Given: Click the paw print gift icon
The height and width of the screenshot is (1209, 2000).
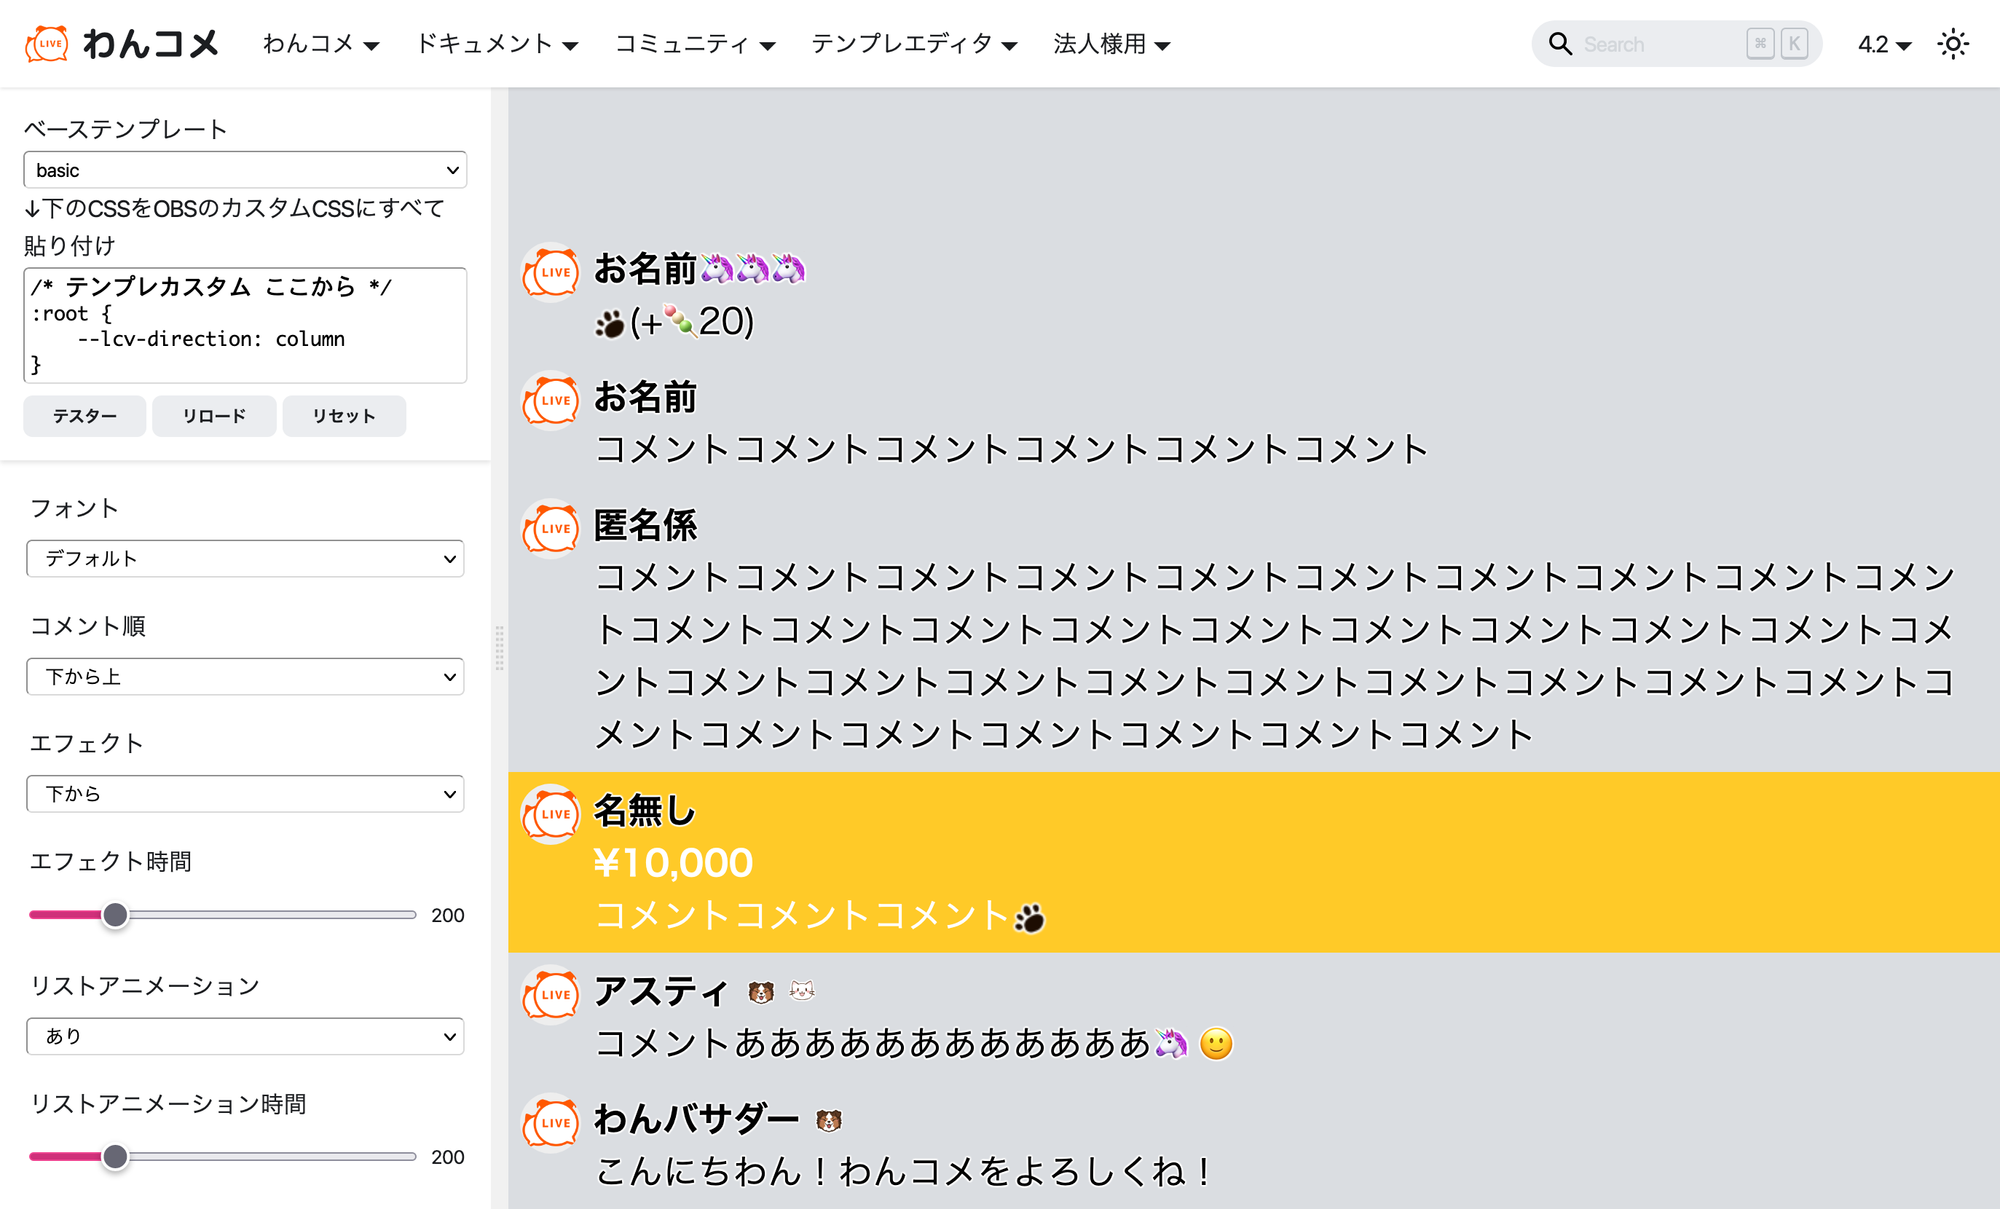Looking at the screenshot, I should coord(609,323).
